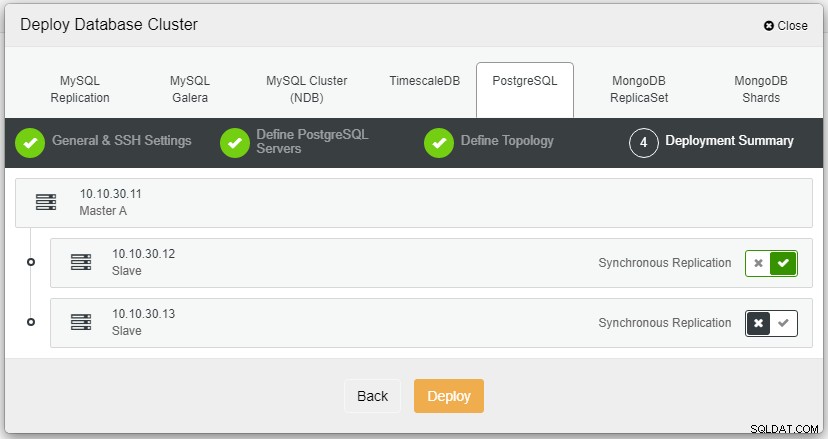Image resolution: width=828 pixels, height=439 pixels.
Task: Open the MySQL Galera tab
Action: (x=190, y=89)
